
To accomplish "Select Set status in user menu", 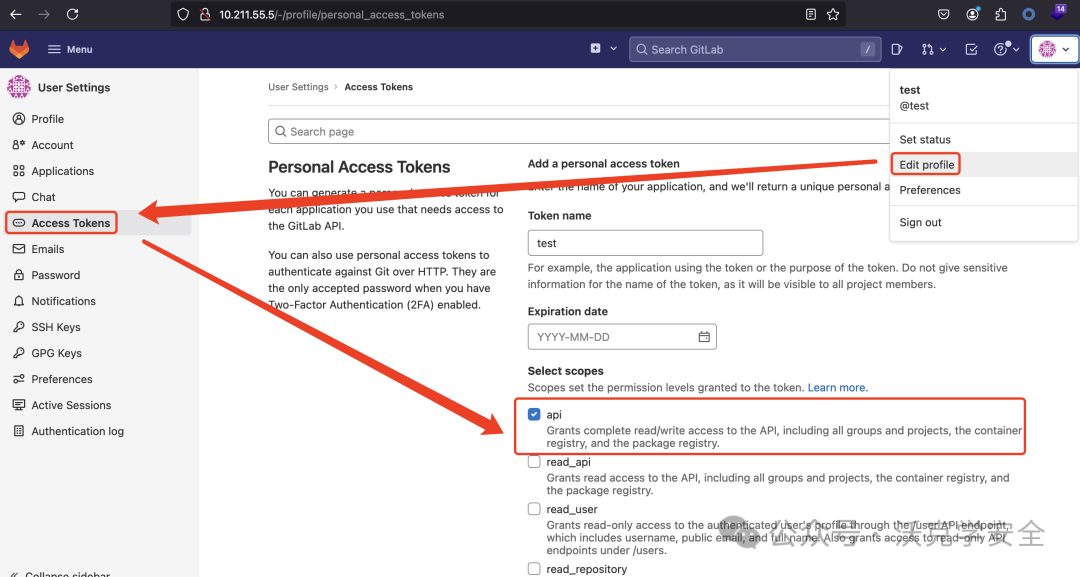I will [924, 140].
